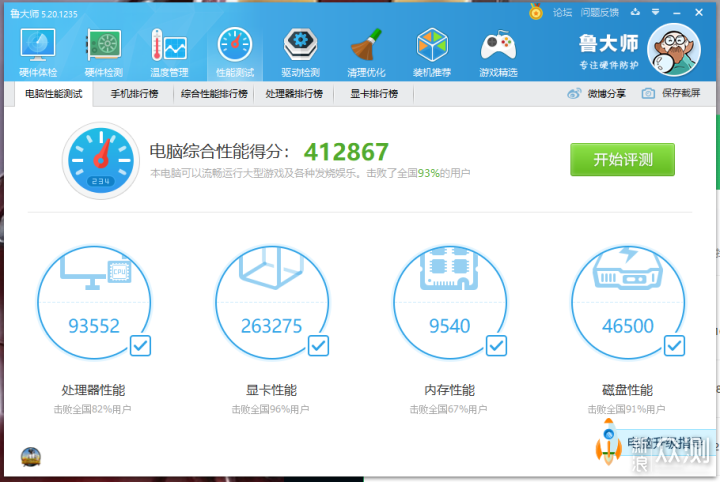This screenshot has height=482, width=720.
Task: Click the round game badge at bottom left
Action: click(31, 457)
